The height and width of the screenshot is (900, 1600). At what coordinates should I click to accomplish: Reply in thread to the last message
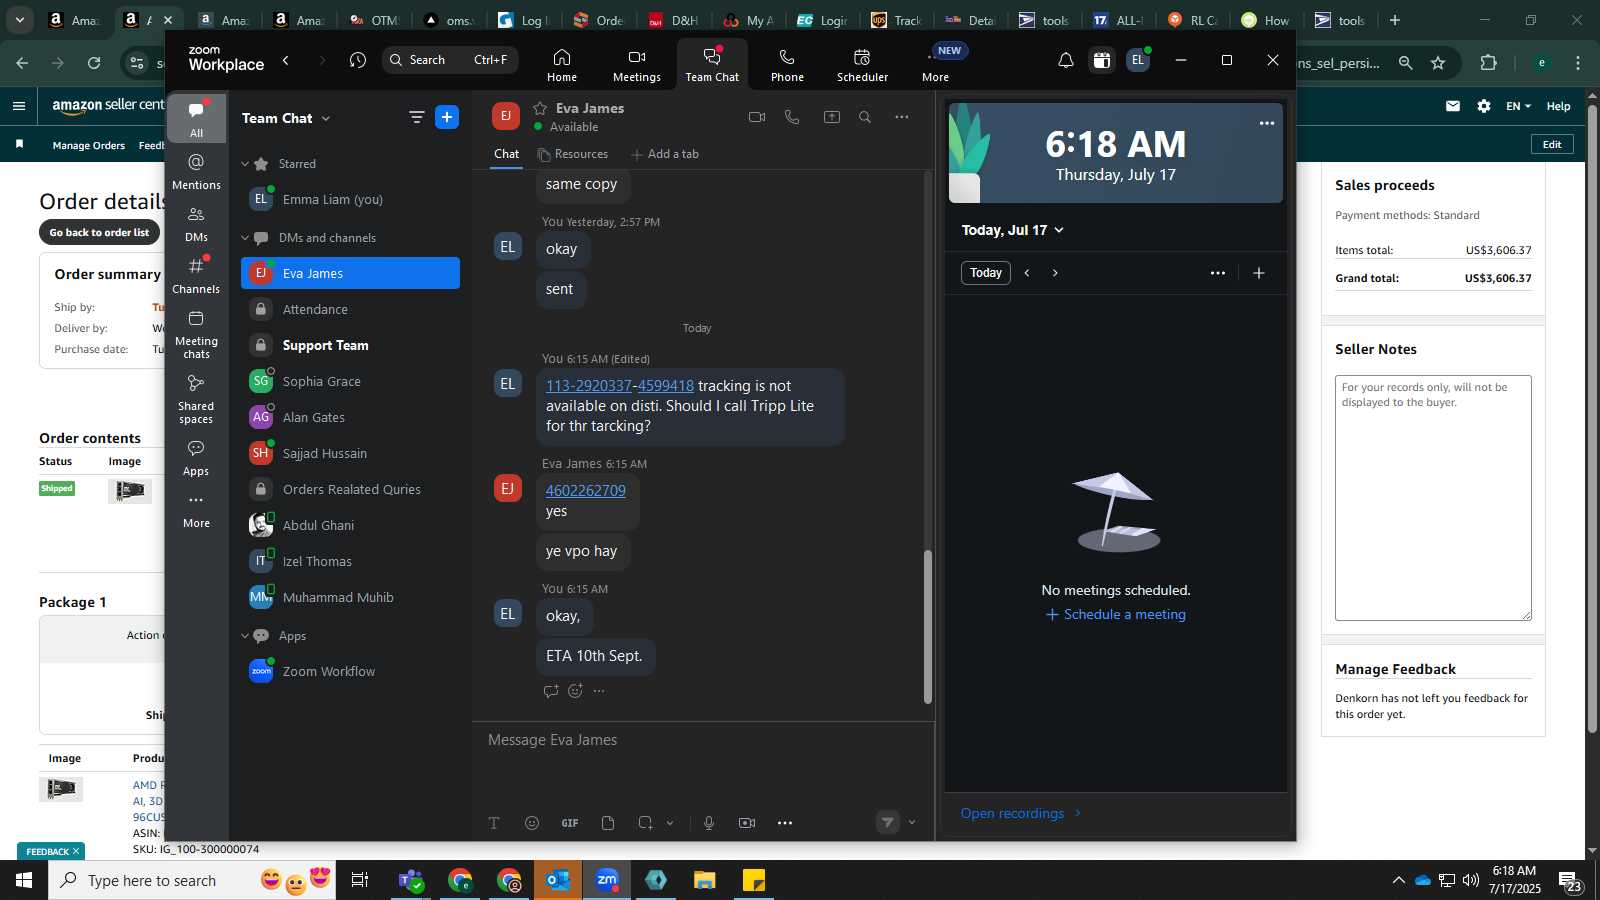point(551,691)
